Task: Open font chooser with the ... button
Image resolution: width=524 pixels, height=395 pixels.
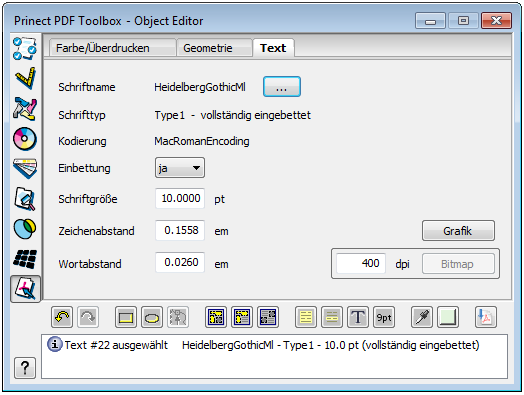Action: (282, 87)
